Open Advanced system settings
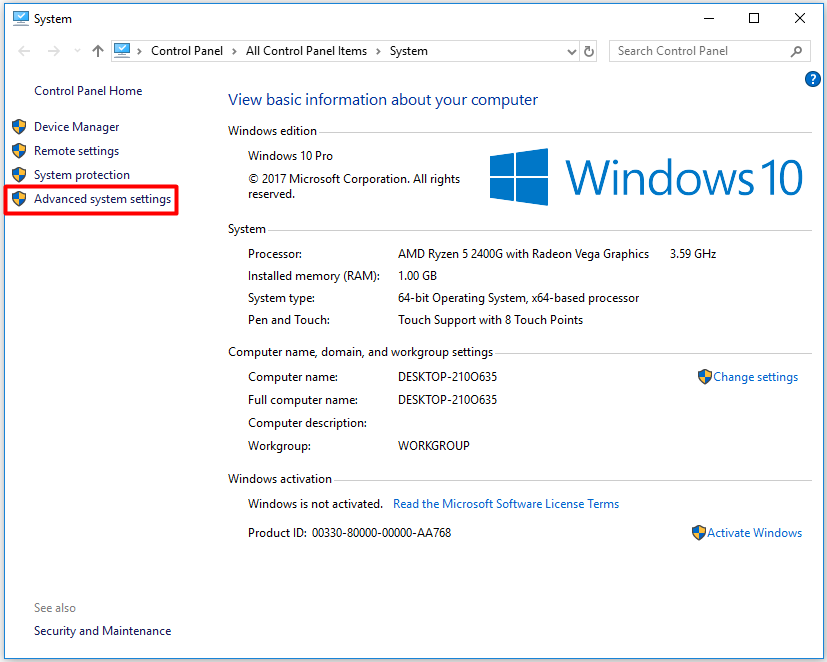This screenshot has width=827, height=662. point(102,199)
